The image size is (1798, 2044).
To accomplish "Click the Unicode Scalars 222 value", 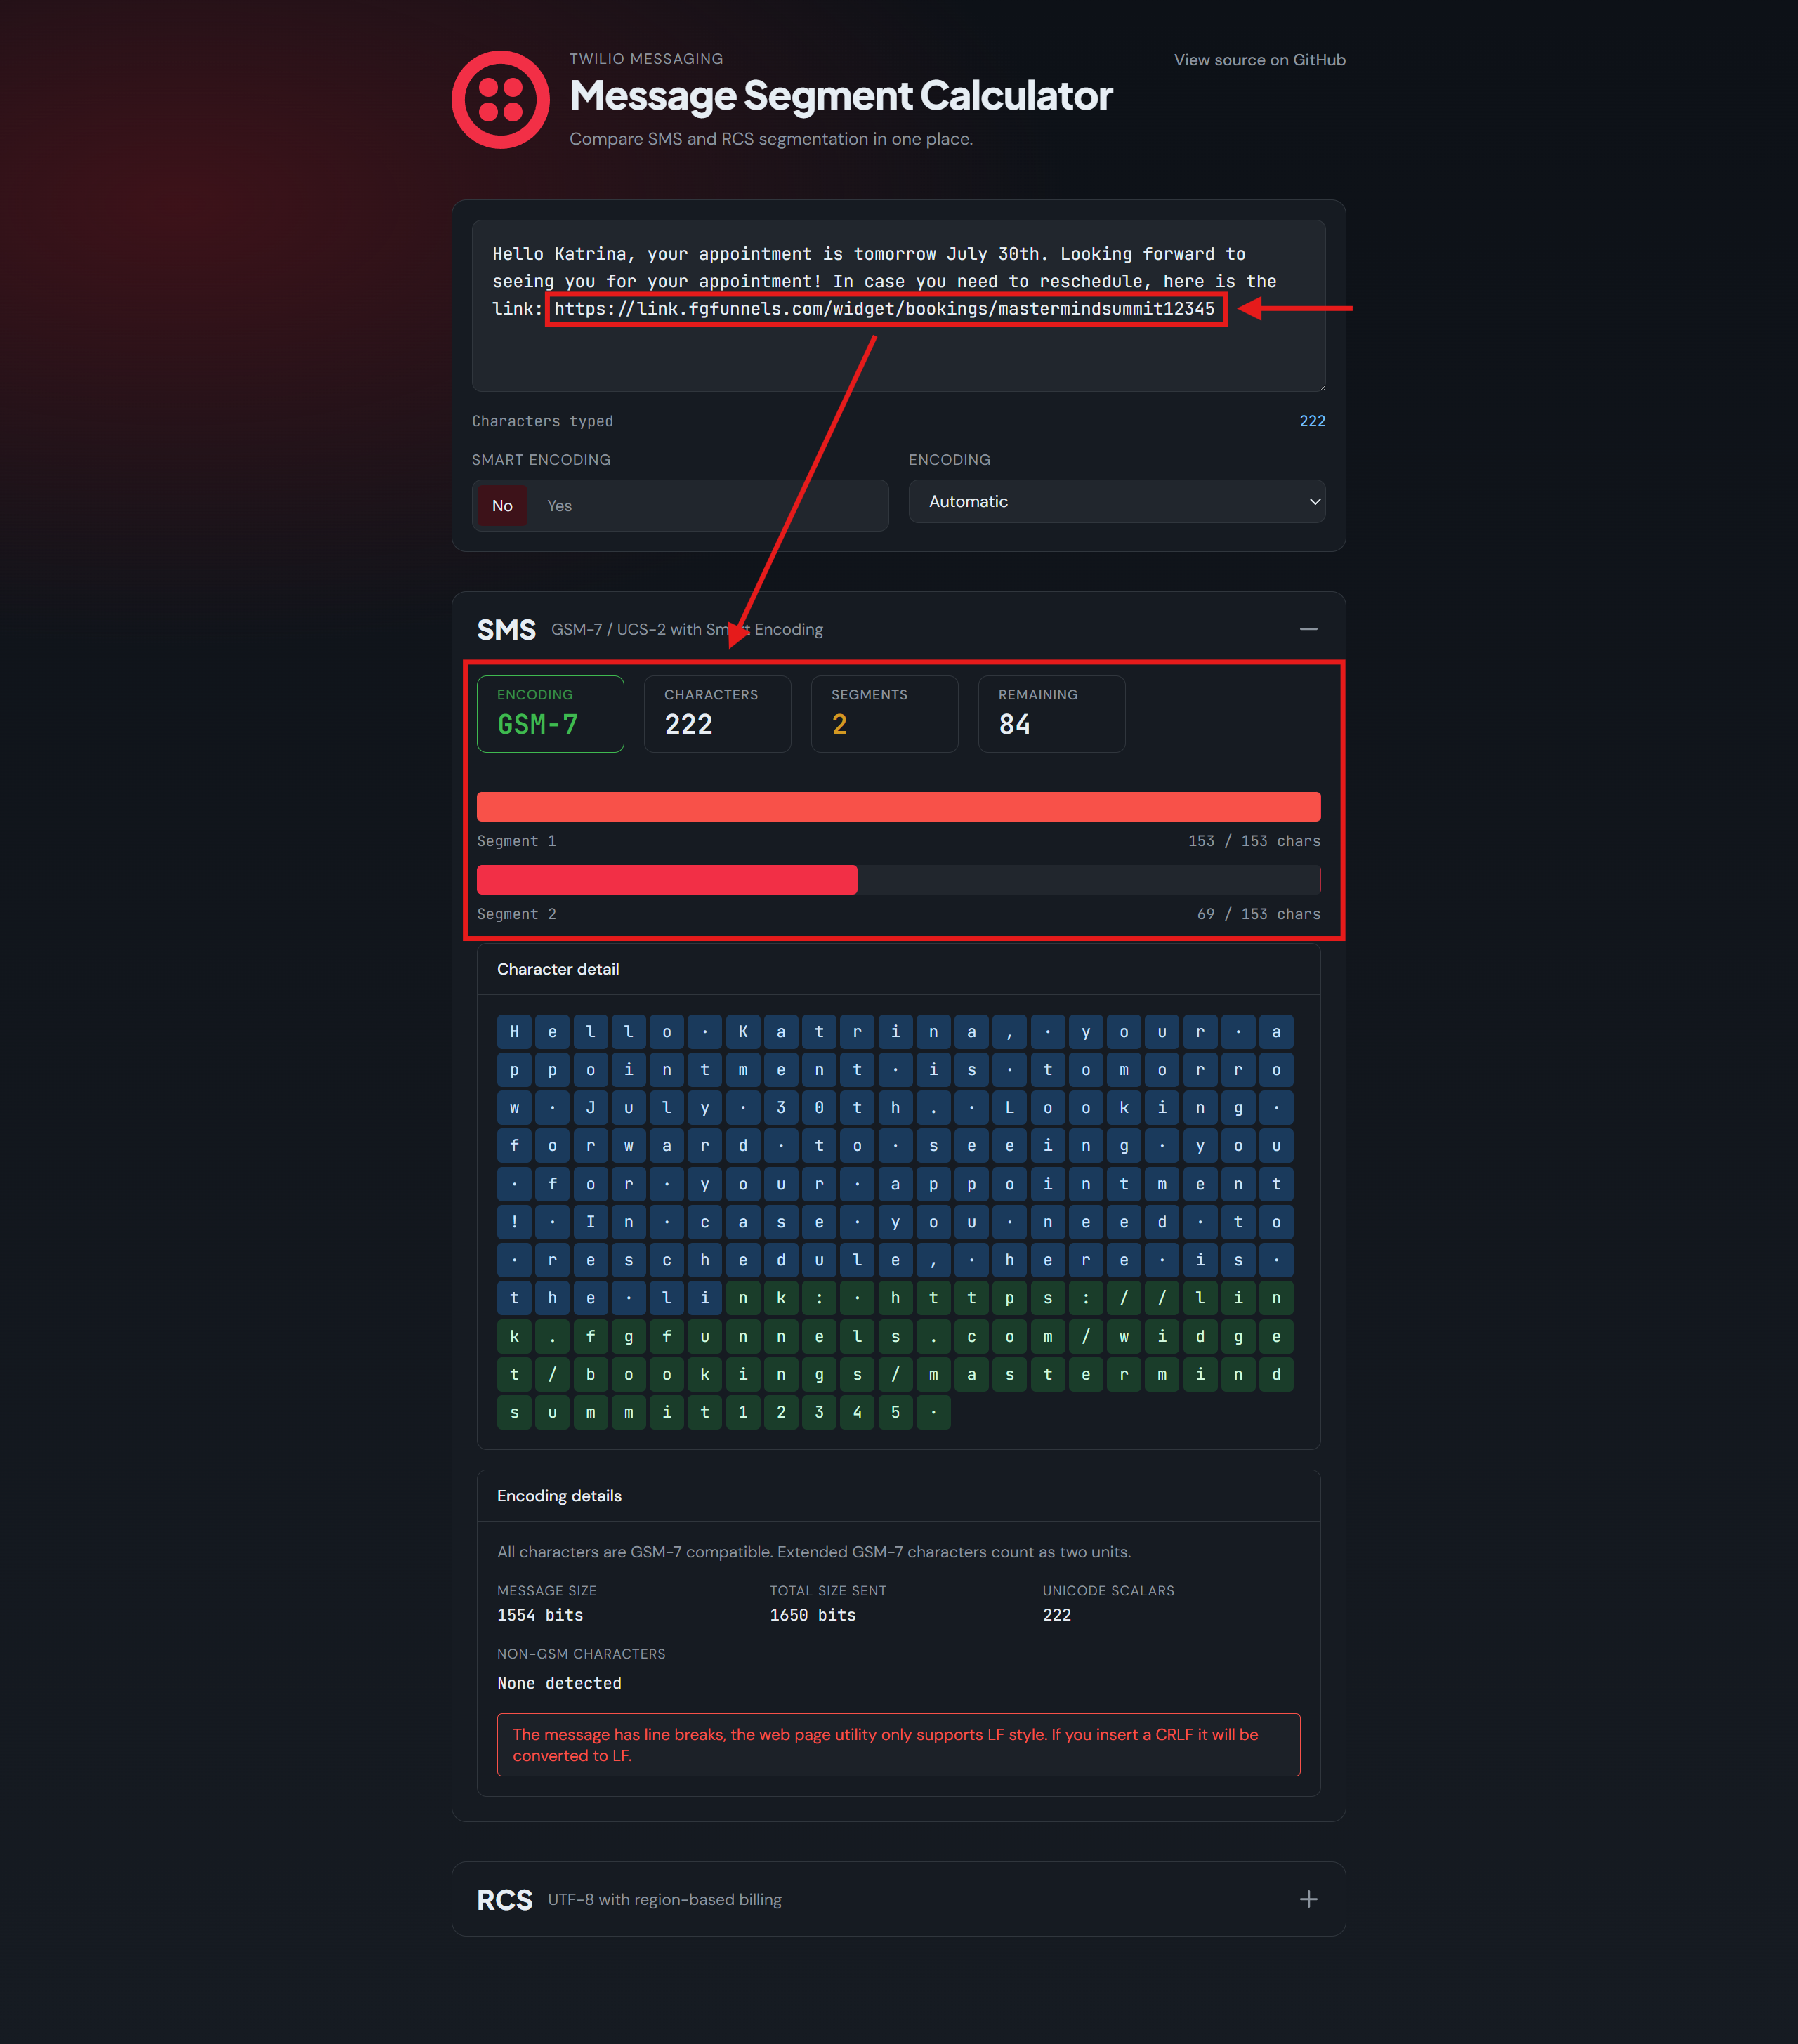I will tap(1056, 1615).
